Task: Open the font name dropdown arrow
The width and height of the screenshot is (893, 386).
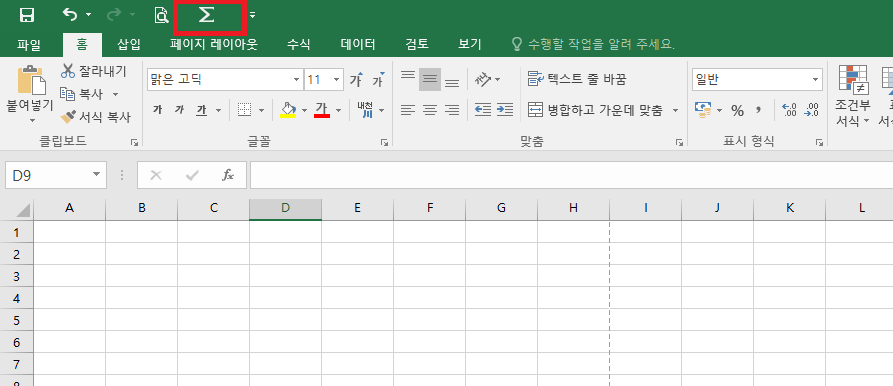Action: [296, 79]
